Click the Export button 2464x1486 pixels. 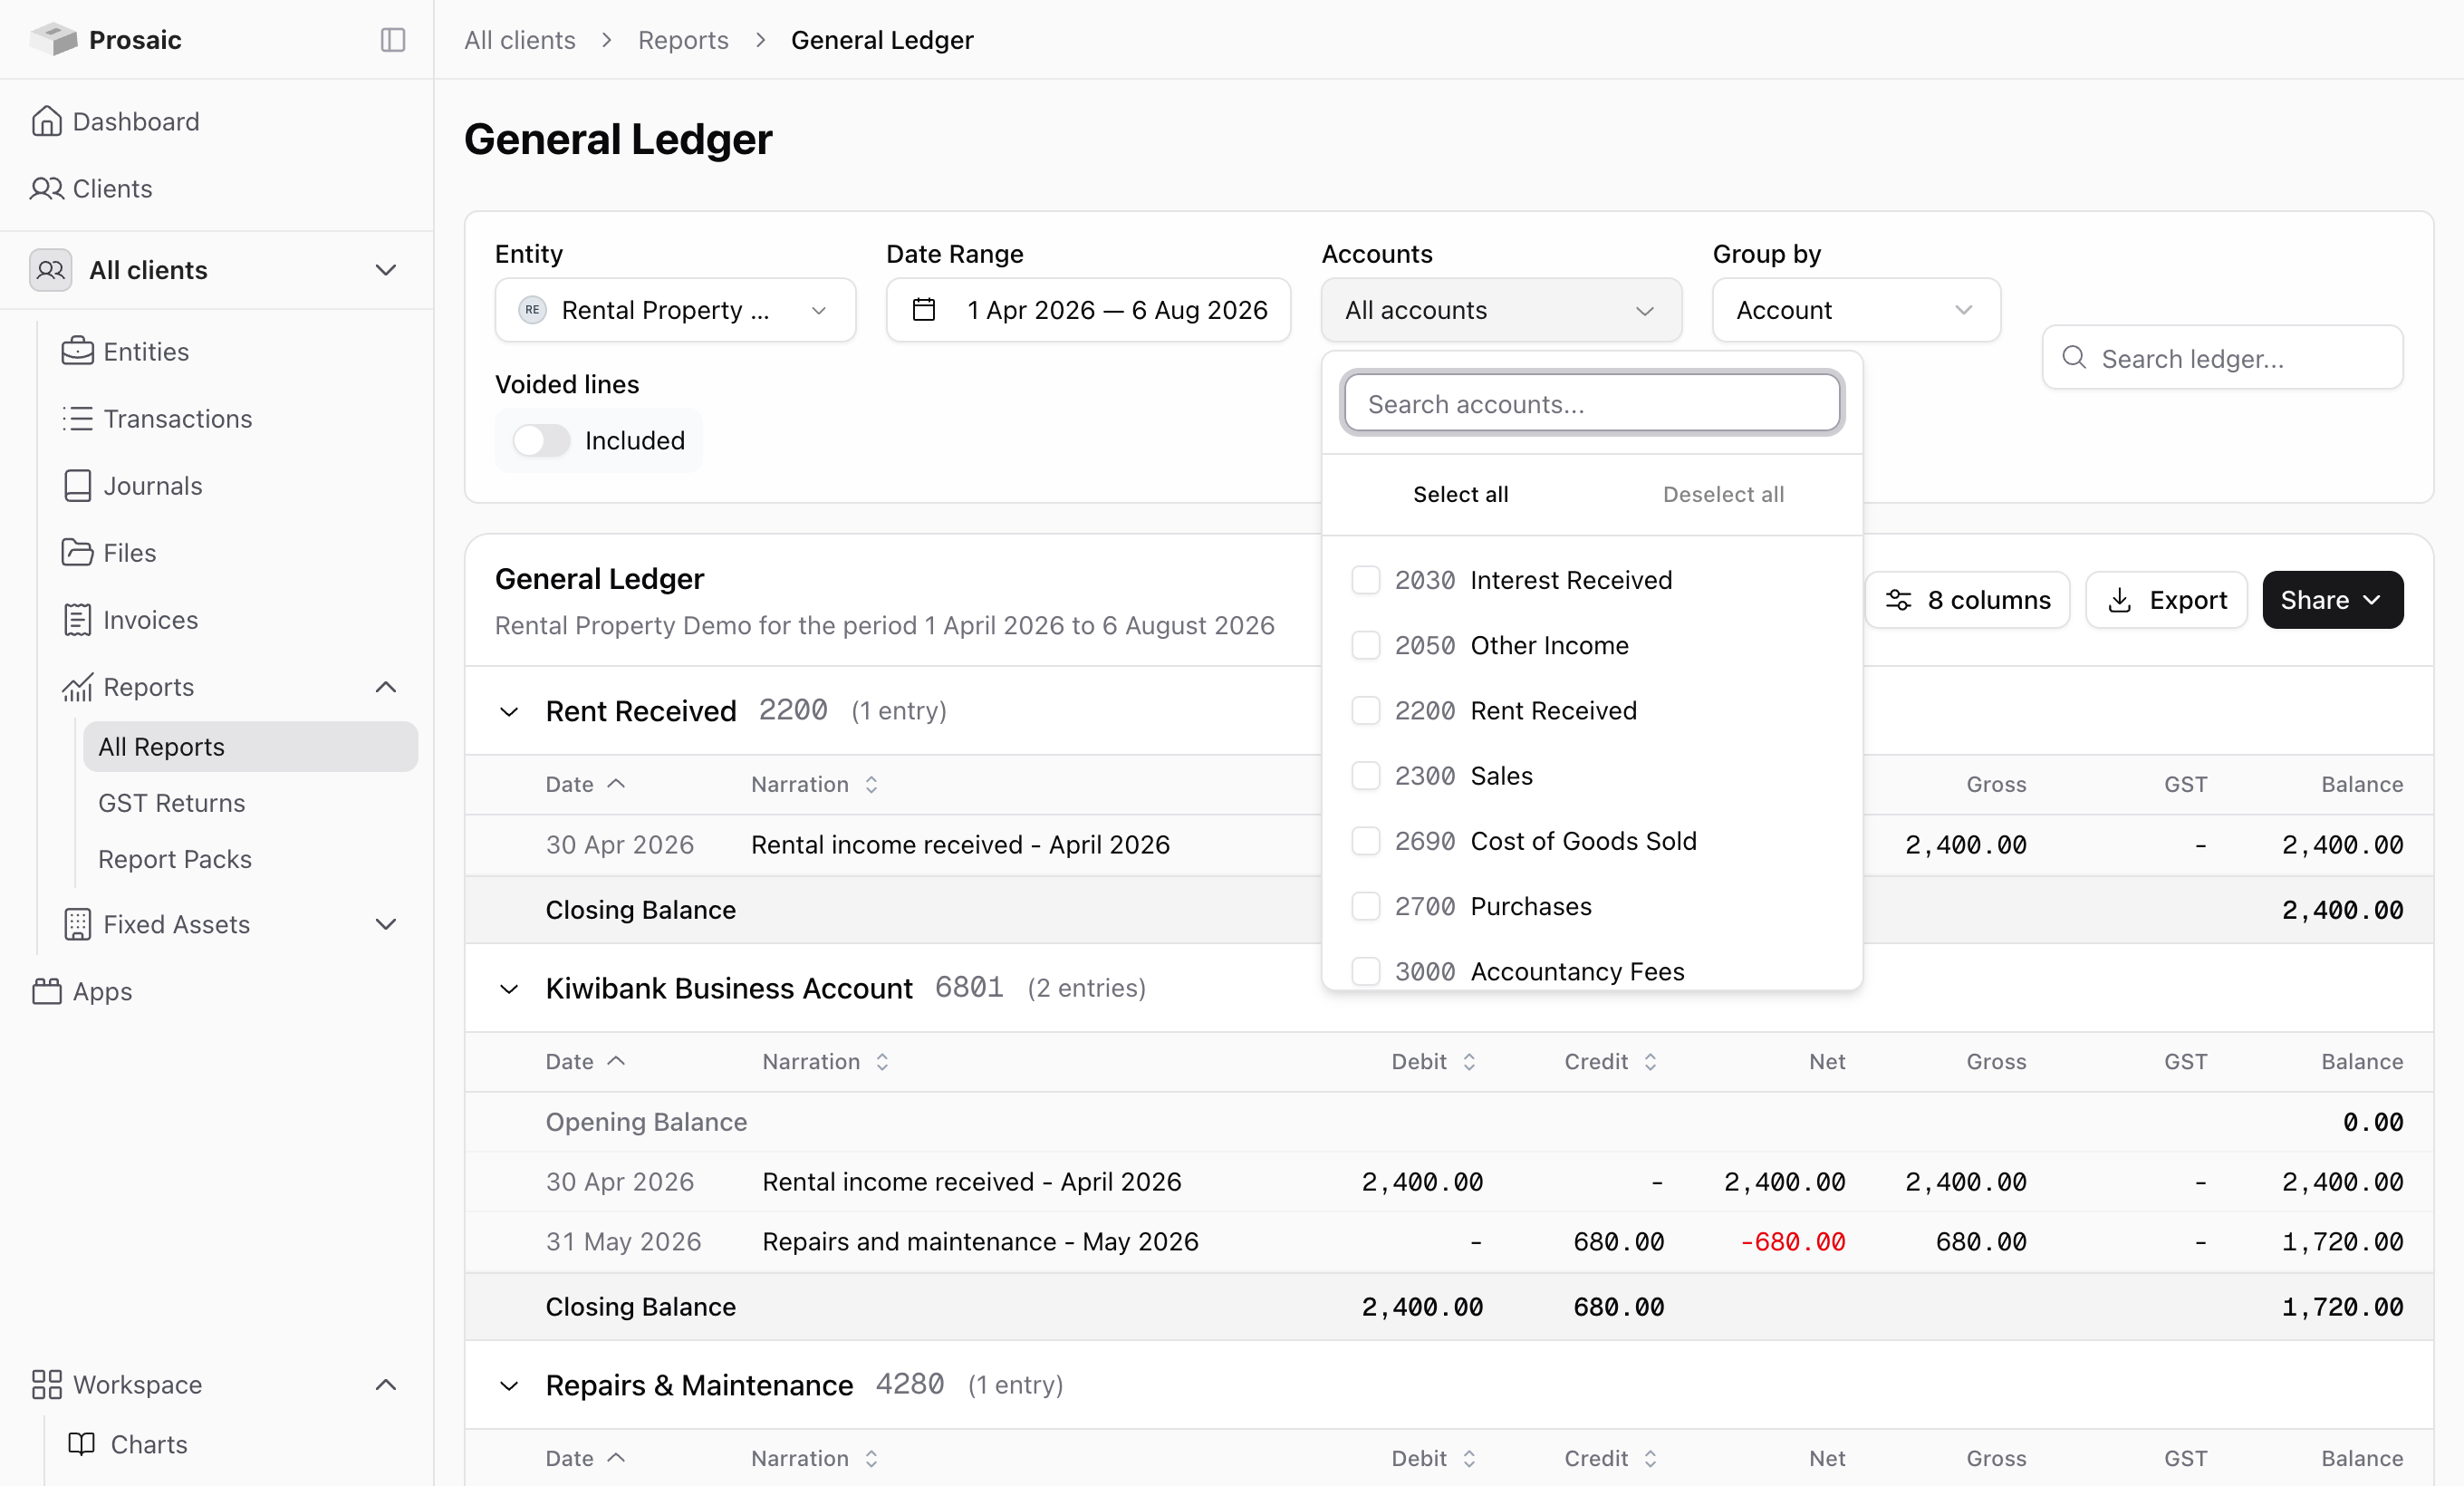[2166, 600]
